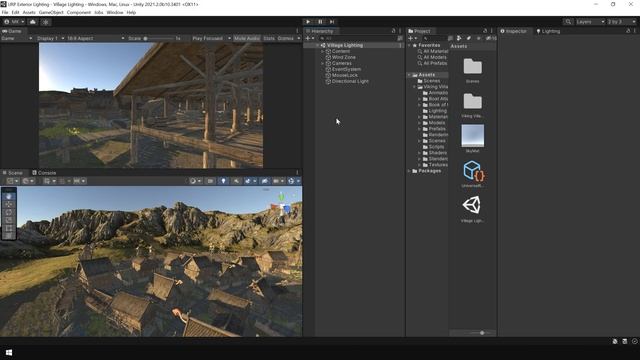Select EventSystem in Hierarchy
Image resolution: width=640 pixels, height=360 pixels.
tap(346, 69)
